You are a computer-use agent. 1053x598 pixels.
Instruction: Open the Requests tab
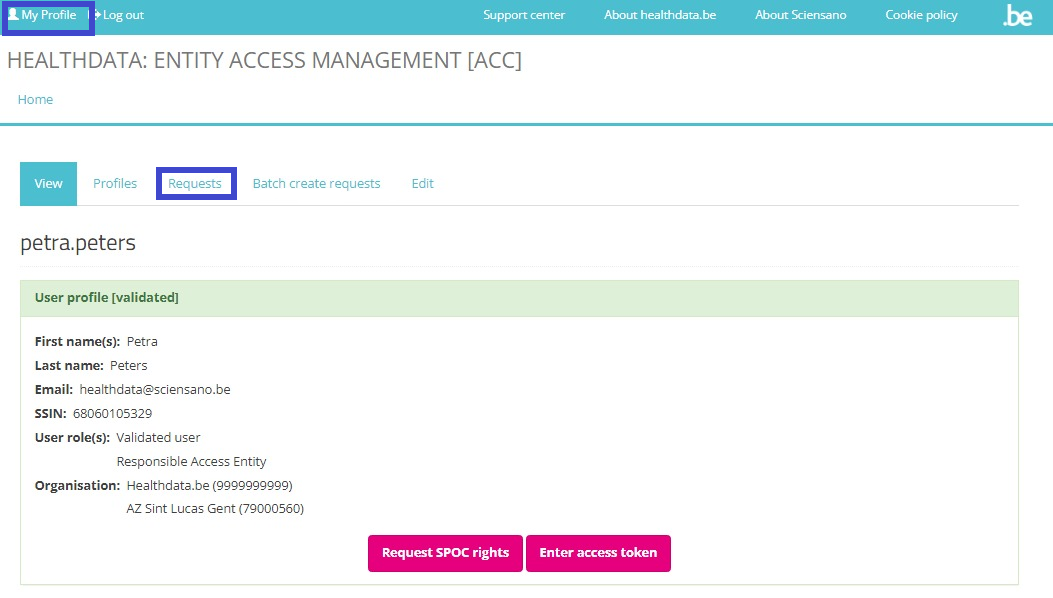click(x=195, y=184)
